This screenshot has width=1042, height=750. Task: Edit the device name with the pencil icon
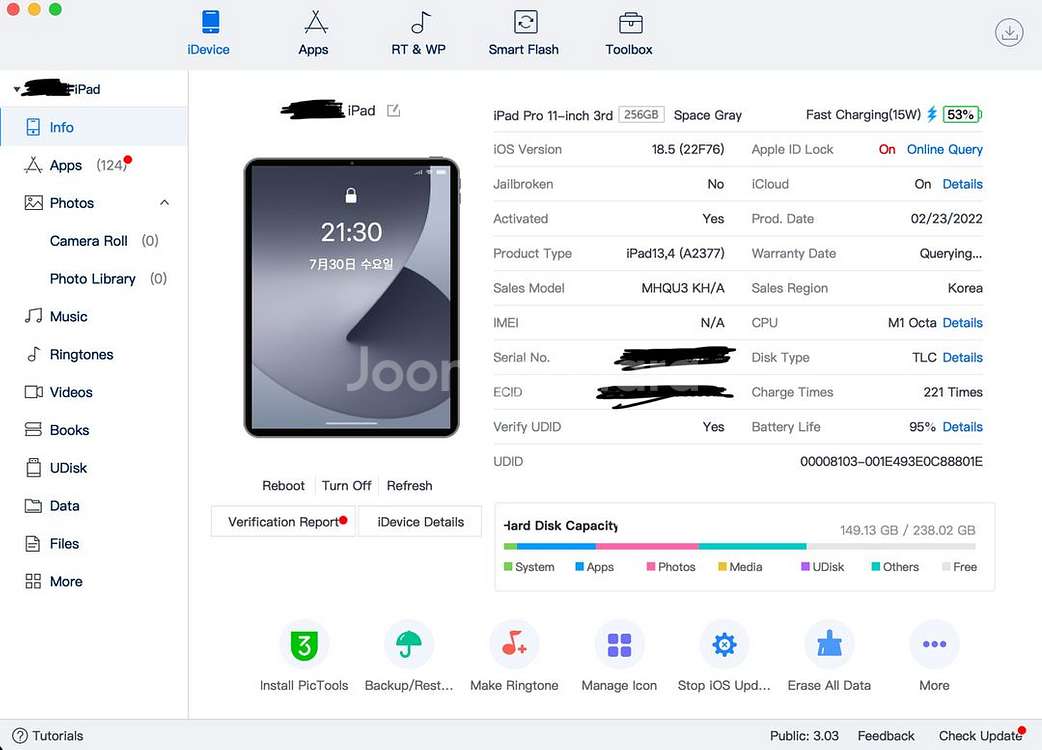point(393,110)
